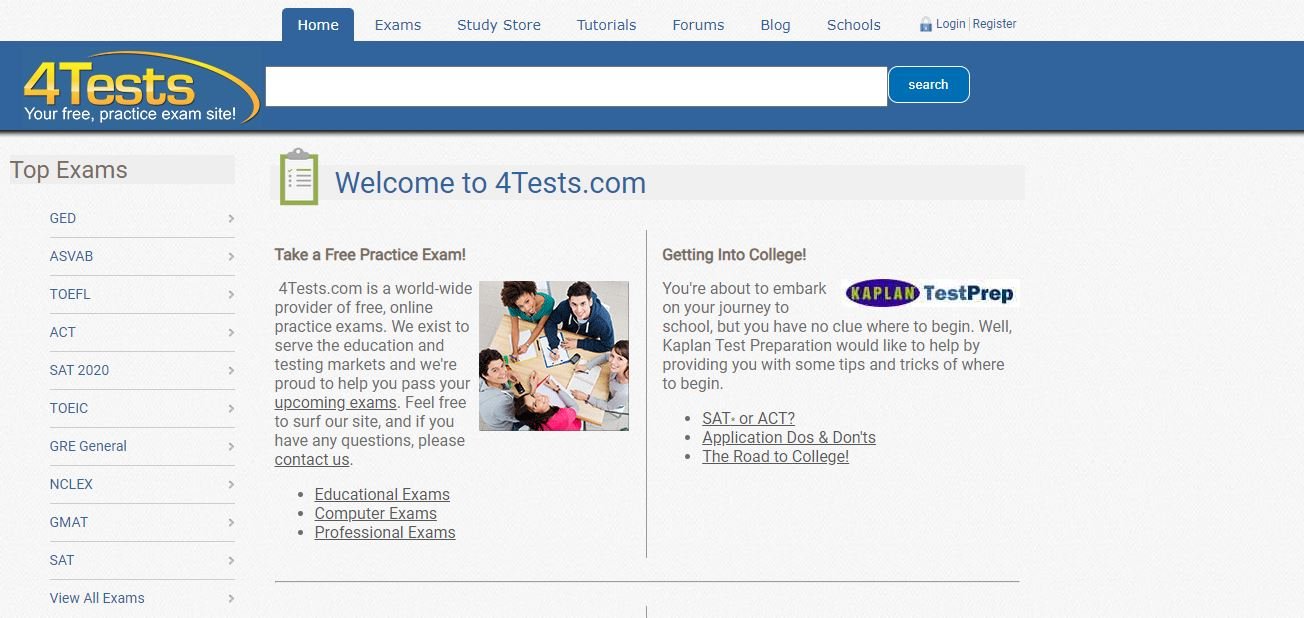Expand the ACT chevron arrow
1304x618 pixels.
(x=231, y=332)
